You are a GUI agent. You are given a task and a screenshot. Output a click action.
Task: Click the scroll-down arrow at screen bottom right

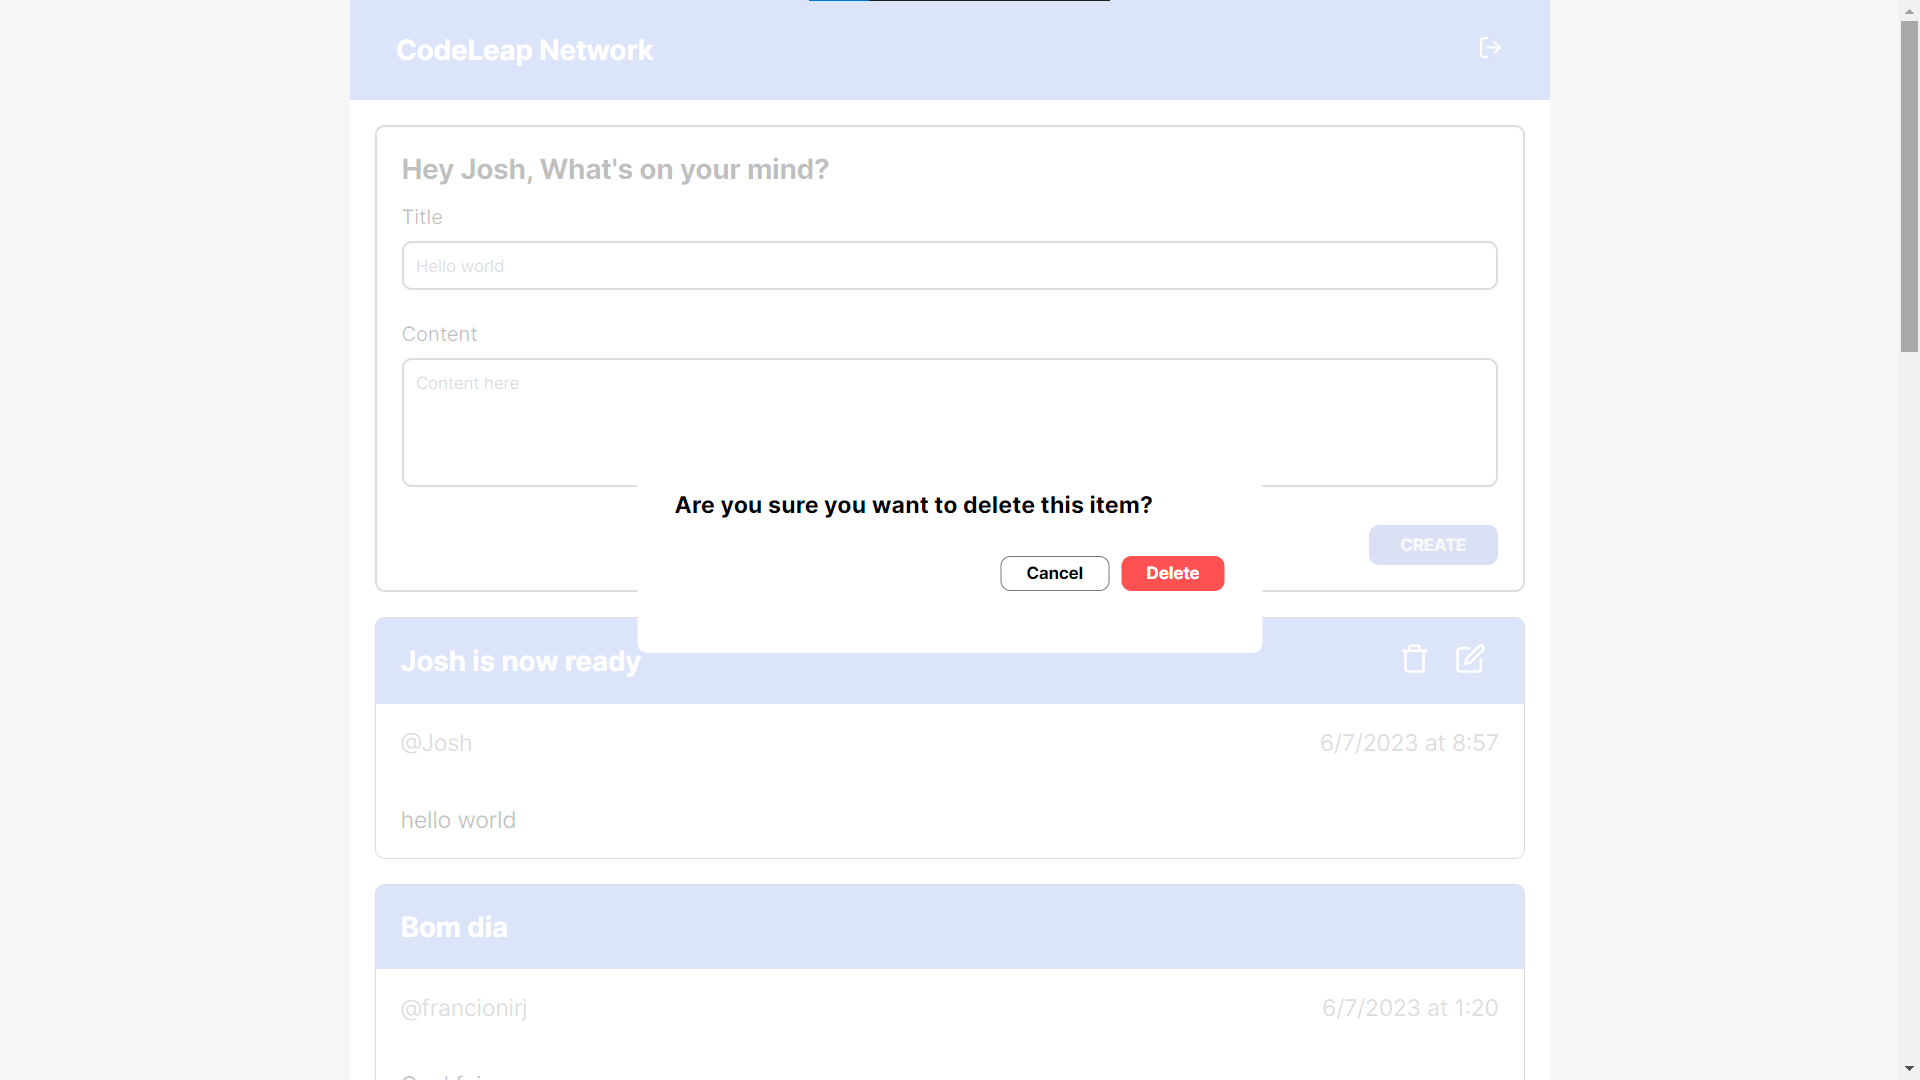(1908, 1068)
